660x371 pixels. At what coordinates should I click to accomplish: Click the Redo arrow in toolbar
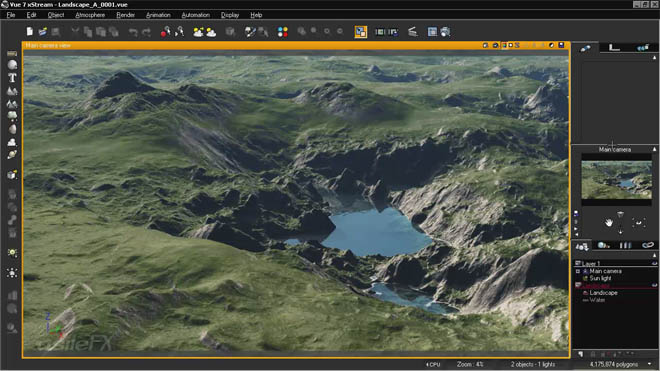(x=146, y=32)
